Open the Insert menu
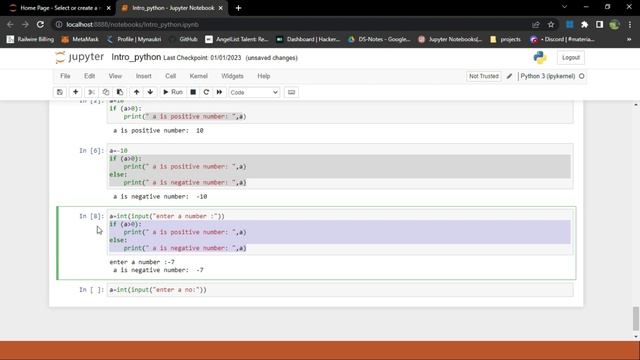Image resolution: width=640 pixels, height=360 pixels. click(143, 76)
